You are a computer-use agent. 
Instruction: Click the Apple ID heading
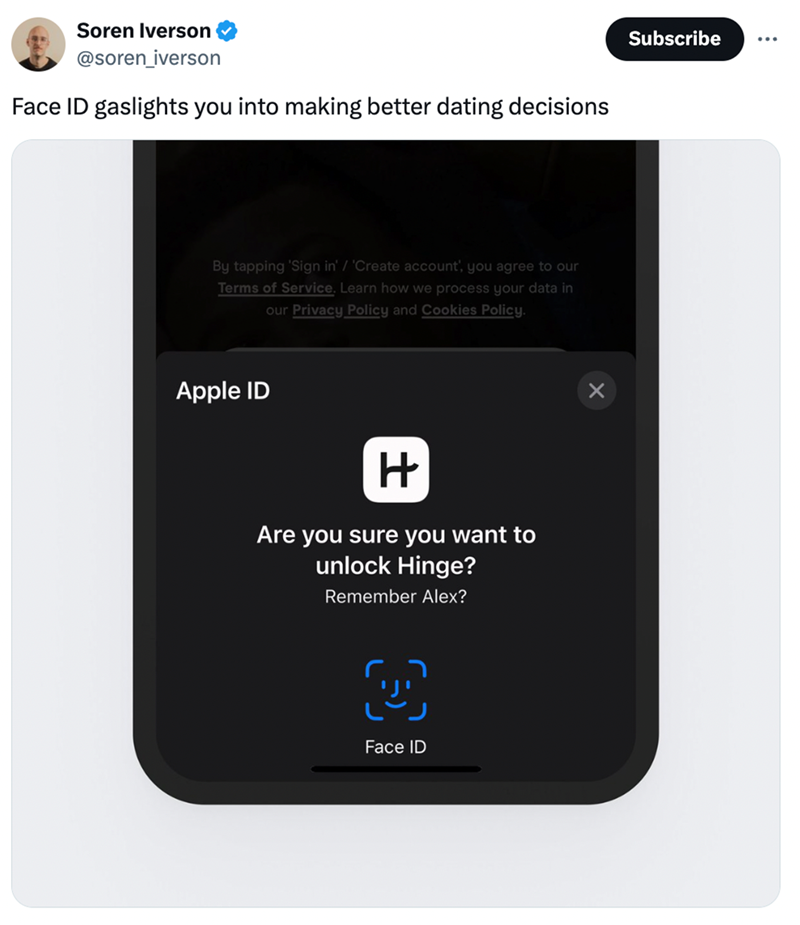pyautogui.click(x=223, y=391)
